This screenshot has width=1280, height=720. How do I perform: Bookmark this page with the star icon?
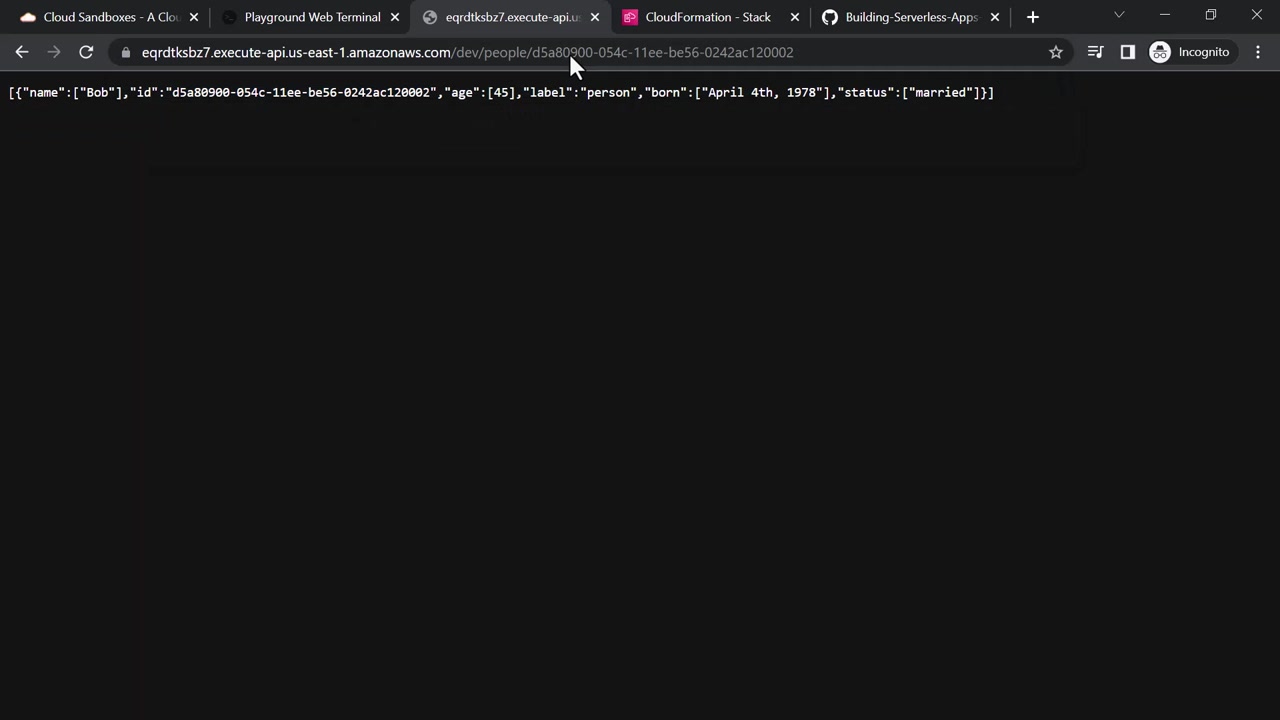[x=1056, y=52]
